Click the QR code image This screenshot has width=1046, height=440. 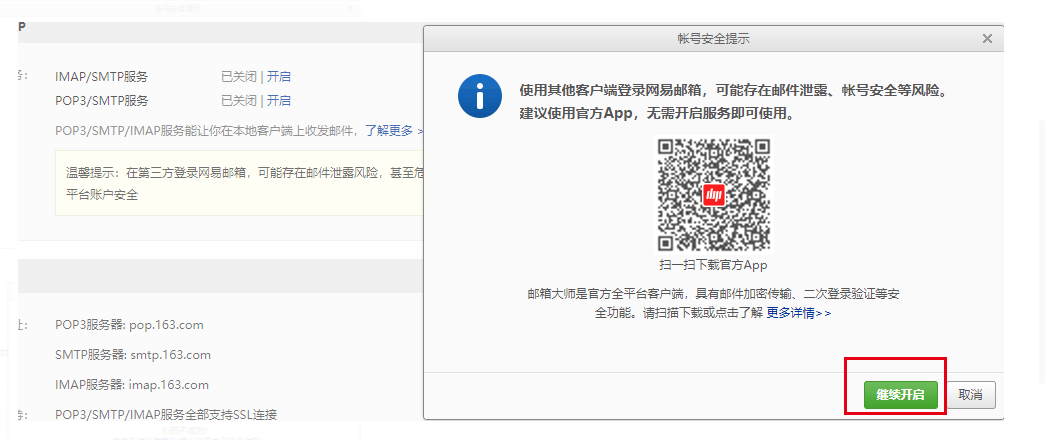[x=714, y=194]
